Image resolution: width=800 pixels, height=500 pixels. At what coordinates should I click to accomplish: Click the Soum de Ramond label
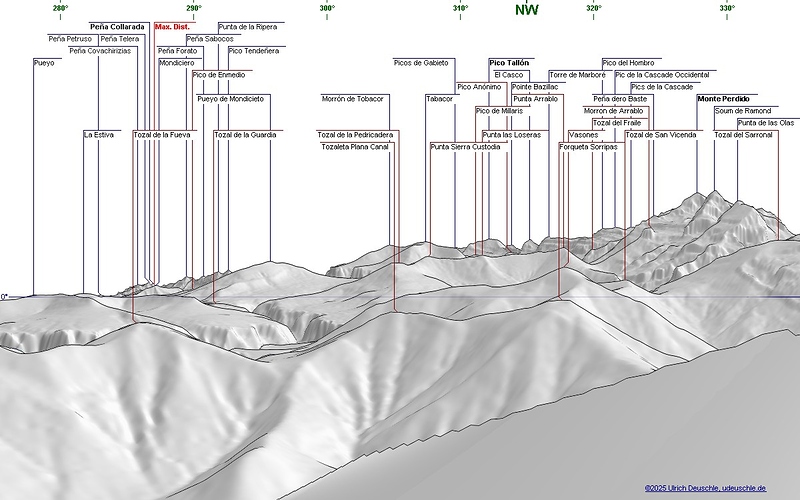pyautogui.click(x=743, y=111)
